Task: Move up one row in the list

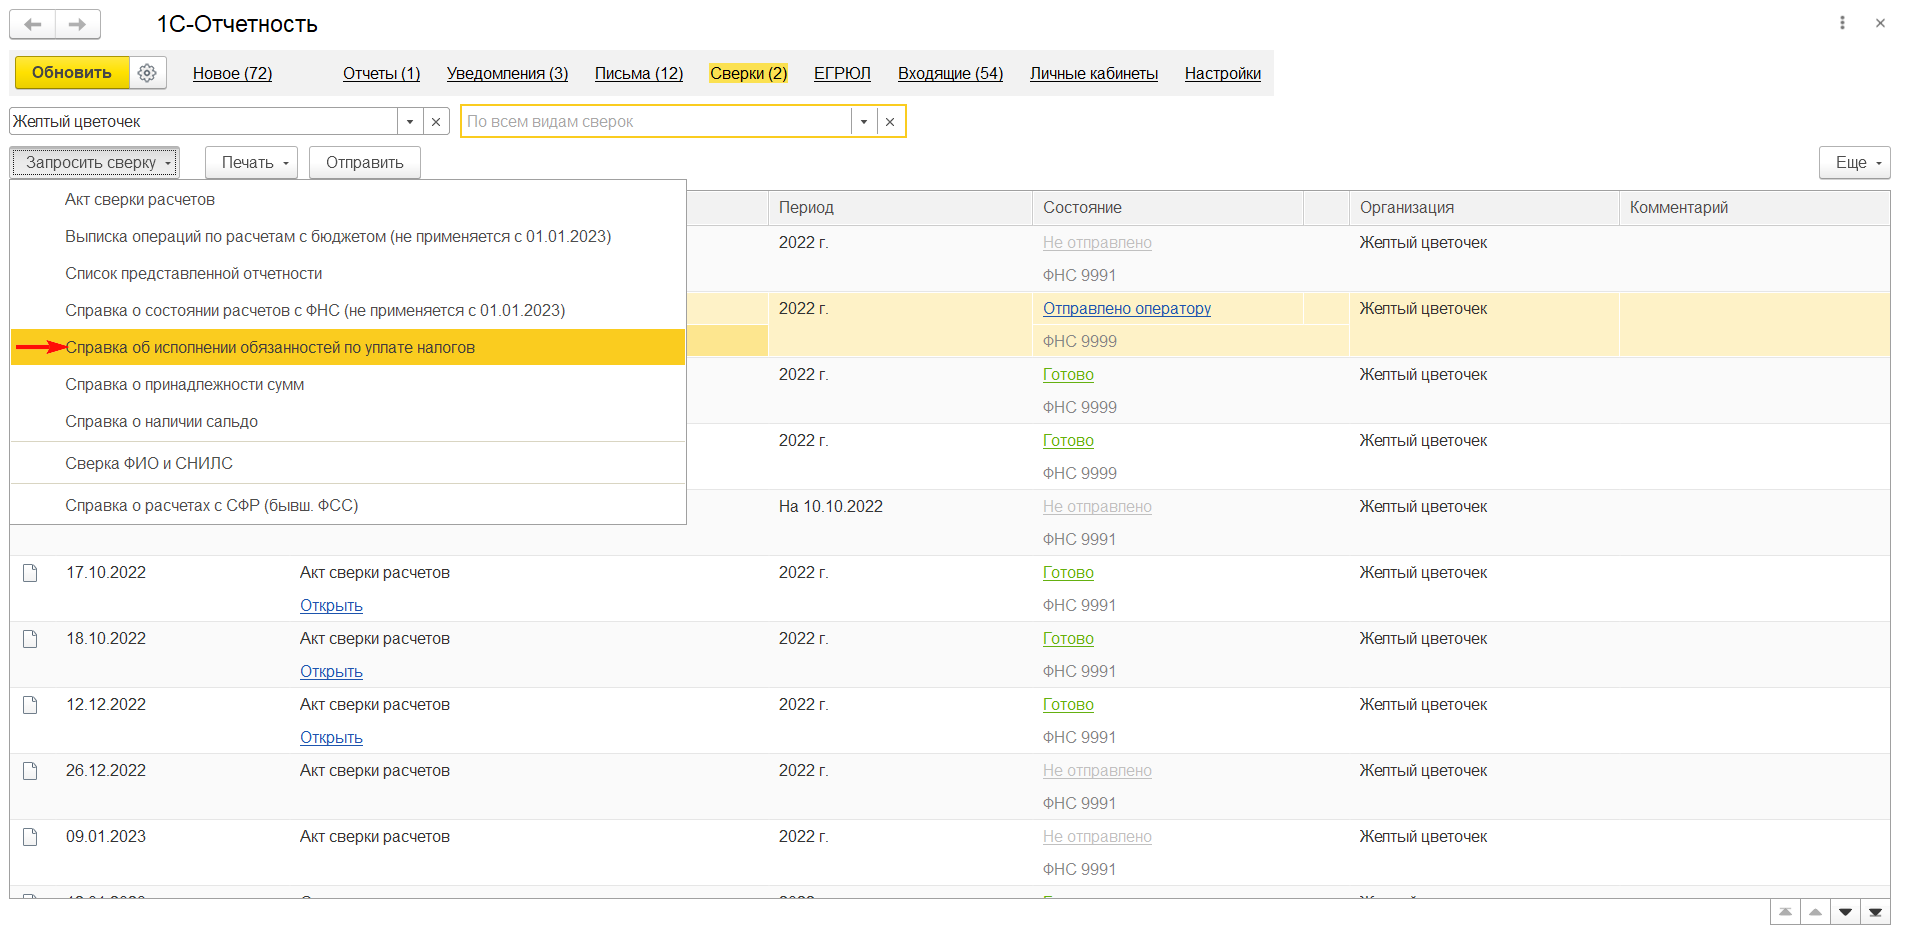Action: [1815, 912]
